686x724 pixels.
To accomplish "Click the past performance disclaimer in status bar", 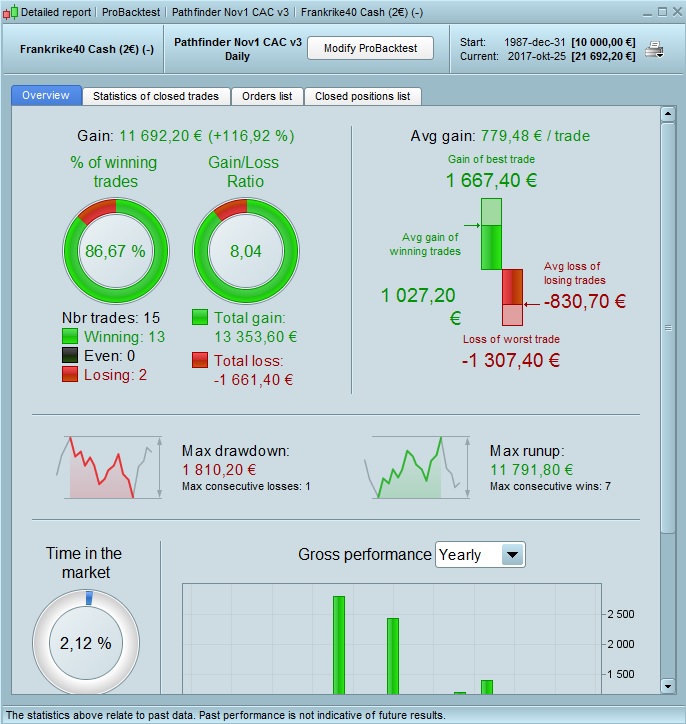I will pos(226,715).
